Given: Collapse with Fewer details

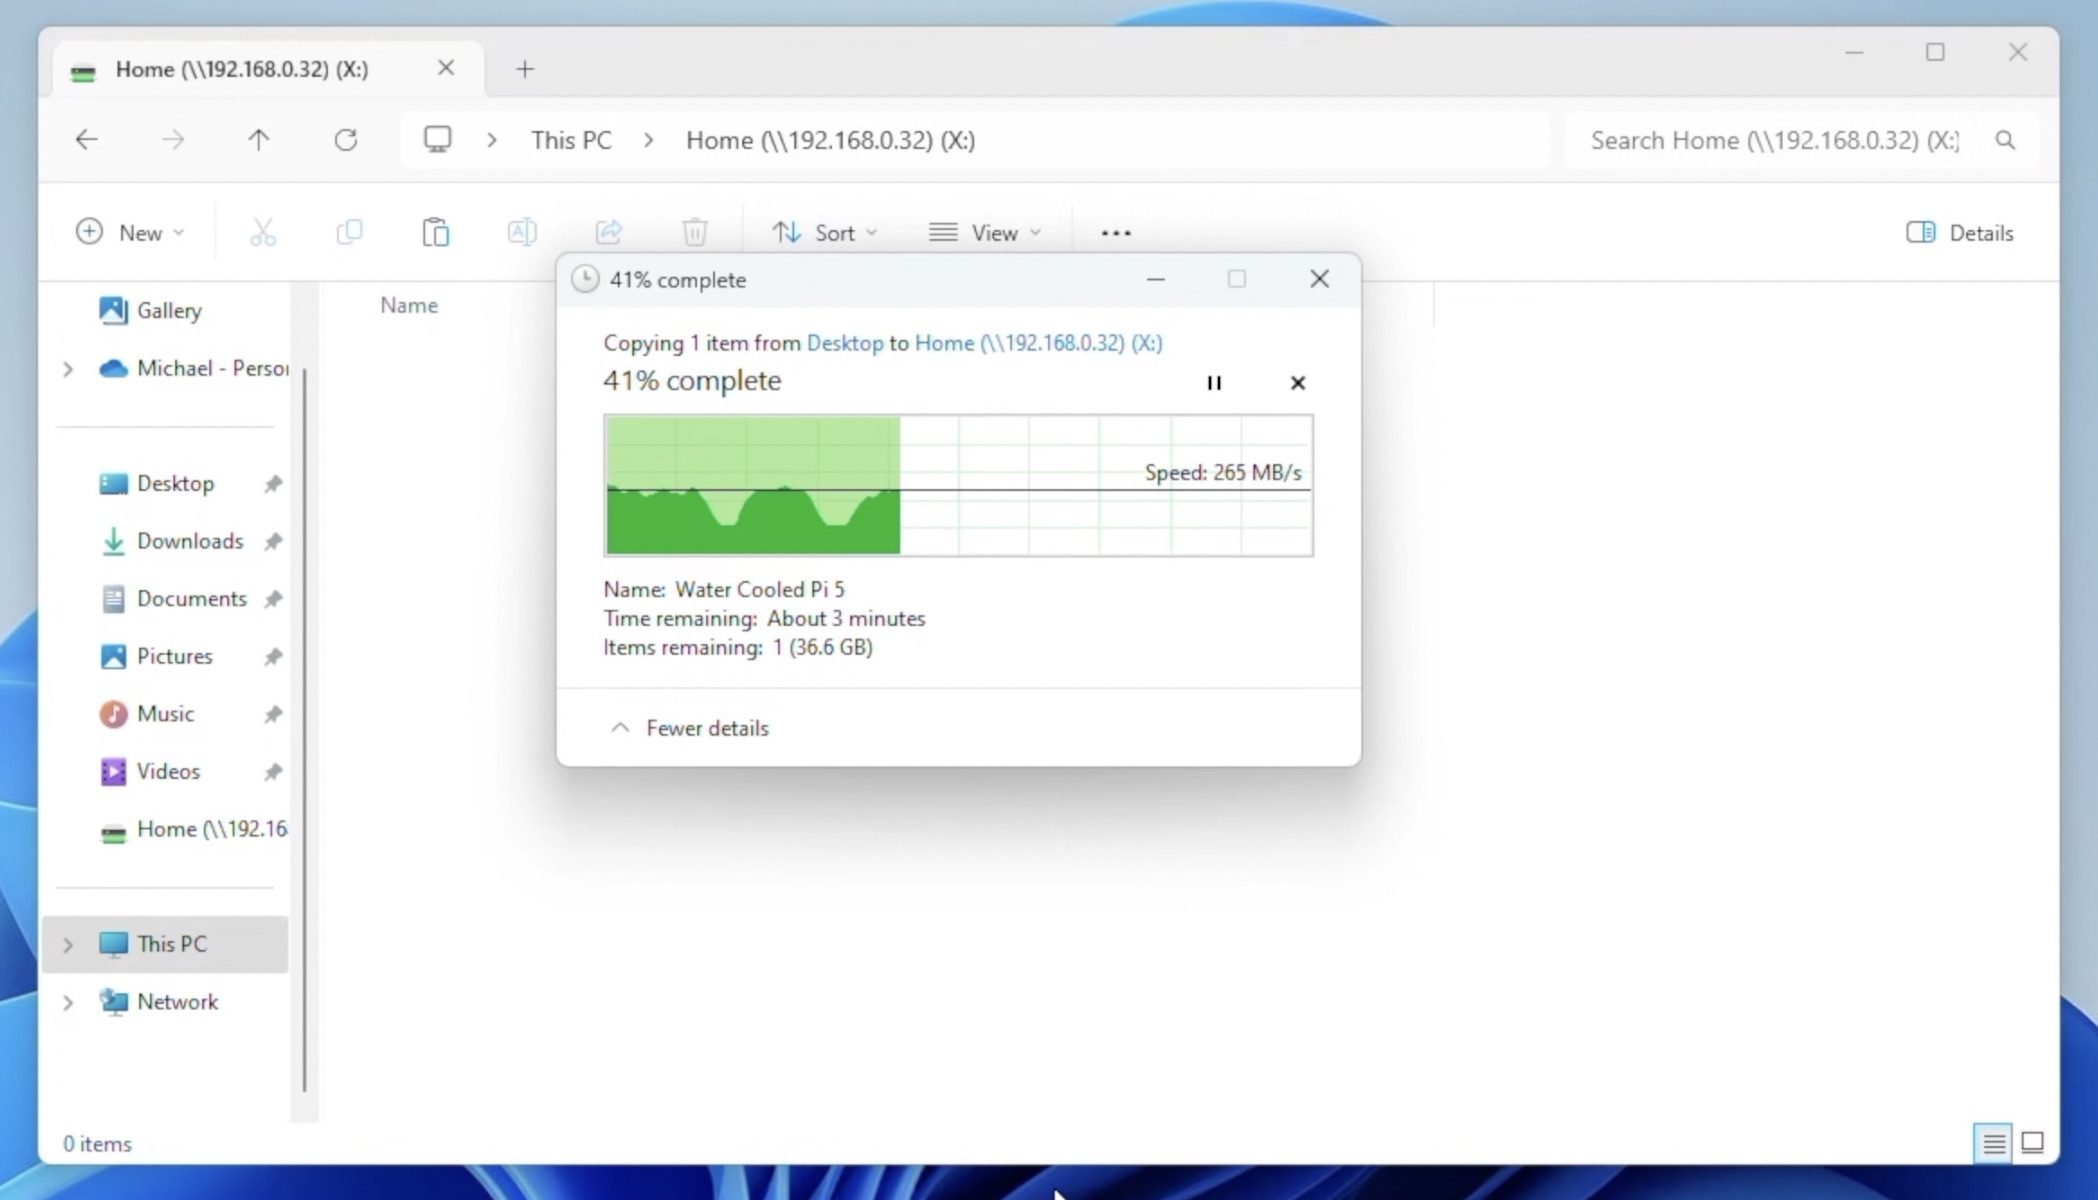Looking at the screenshot, I should click(690, 728).
